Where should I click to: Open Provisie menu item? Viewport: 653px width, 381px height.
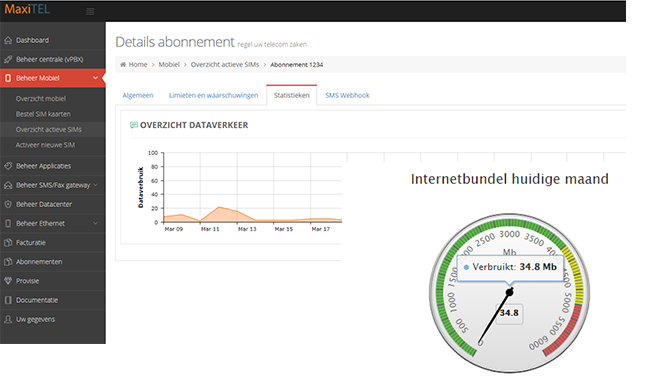tap(52, 281)
